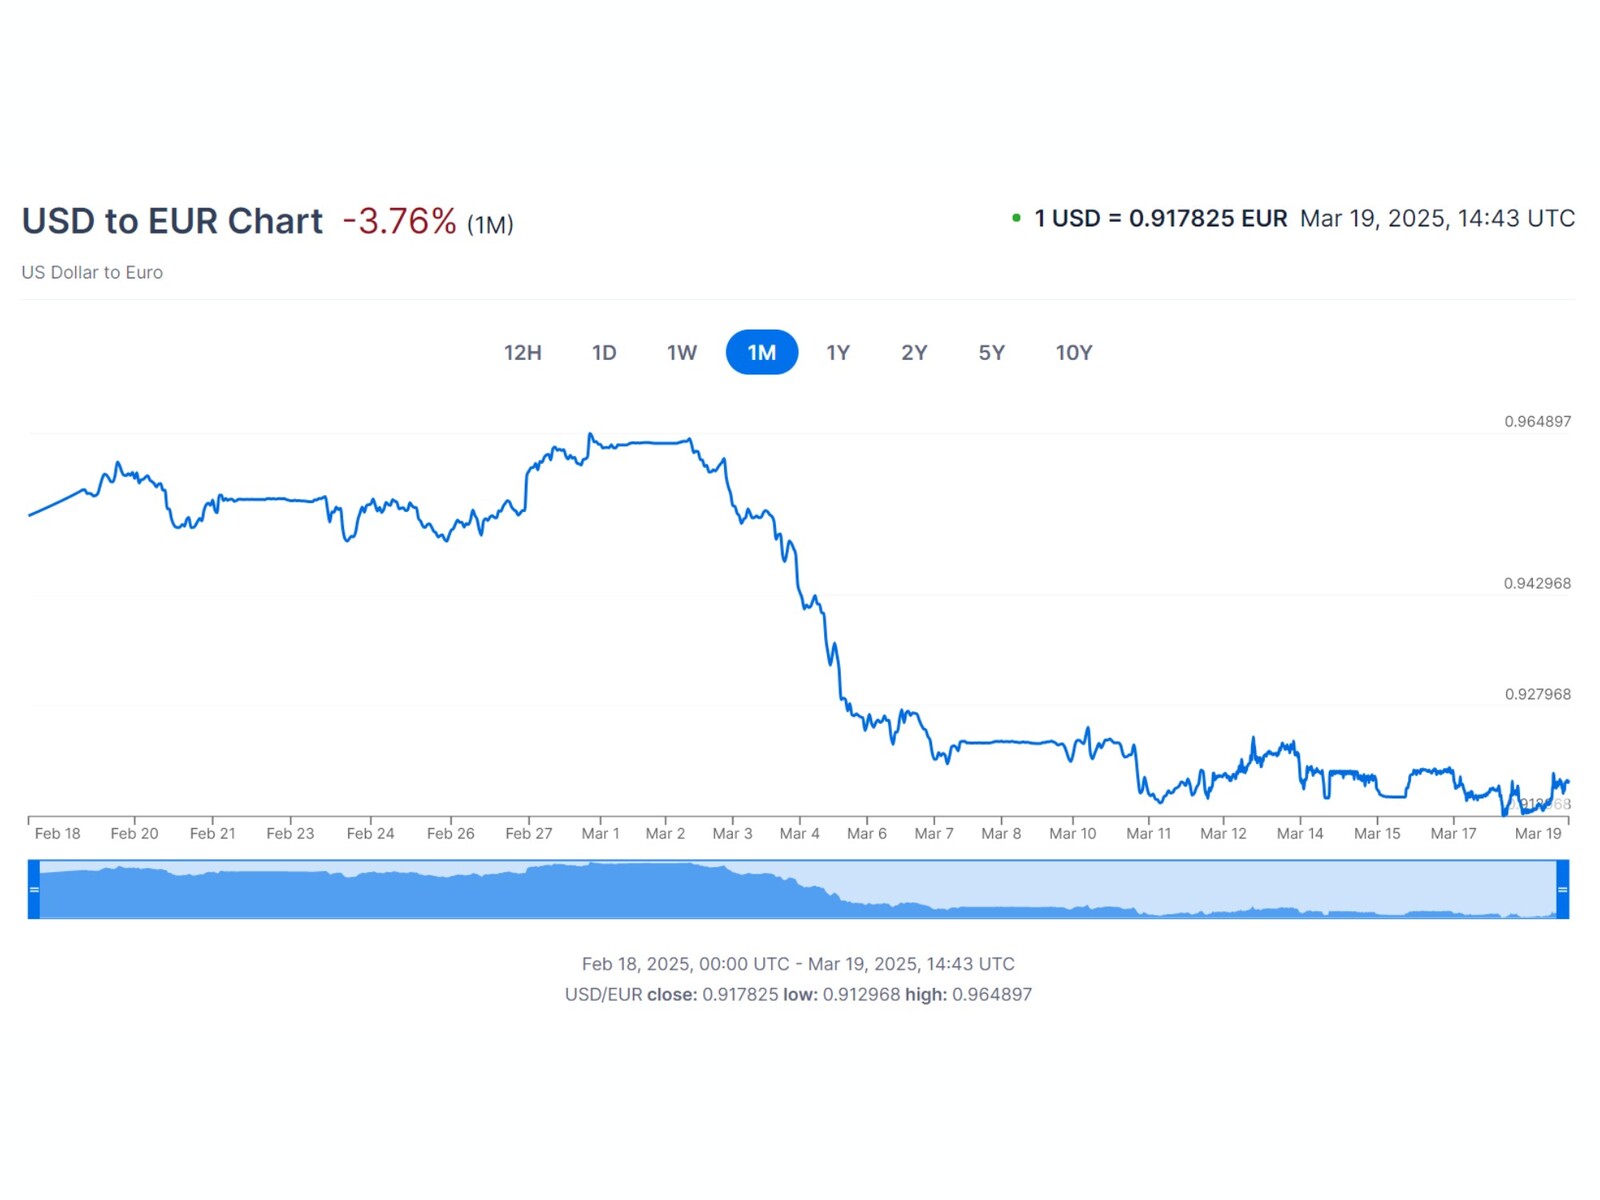The image size is (1600, 1200).
Task: Click the Mar 10 date axis label
Action: 1072,833
